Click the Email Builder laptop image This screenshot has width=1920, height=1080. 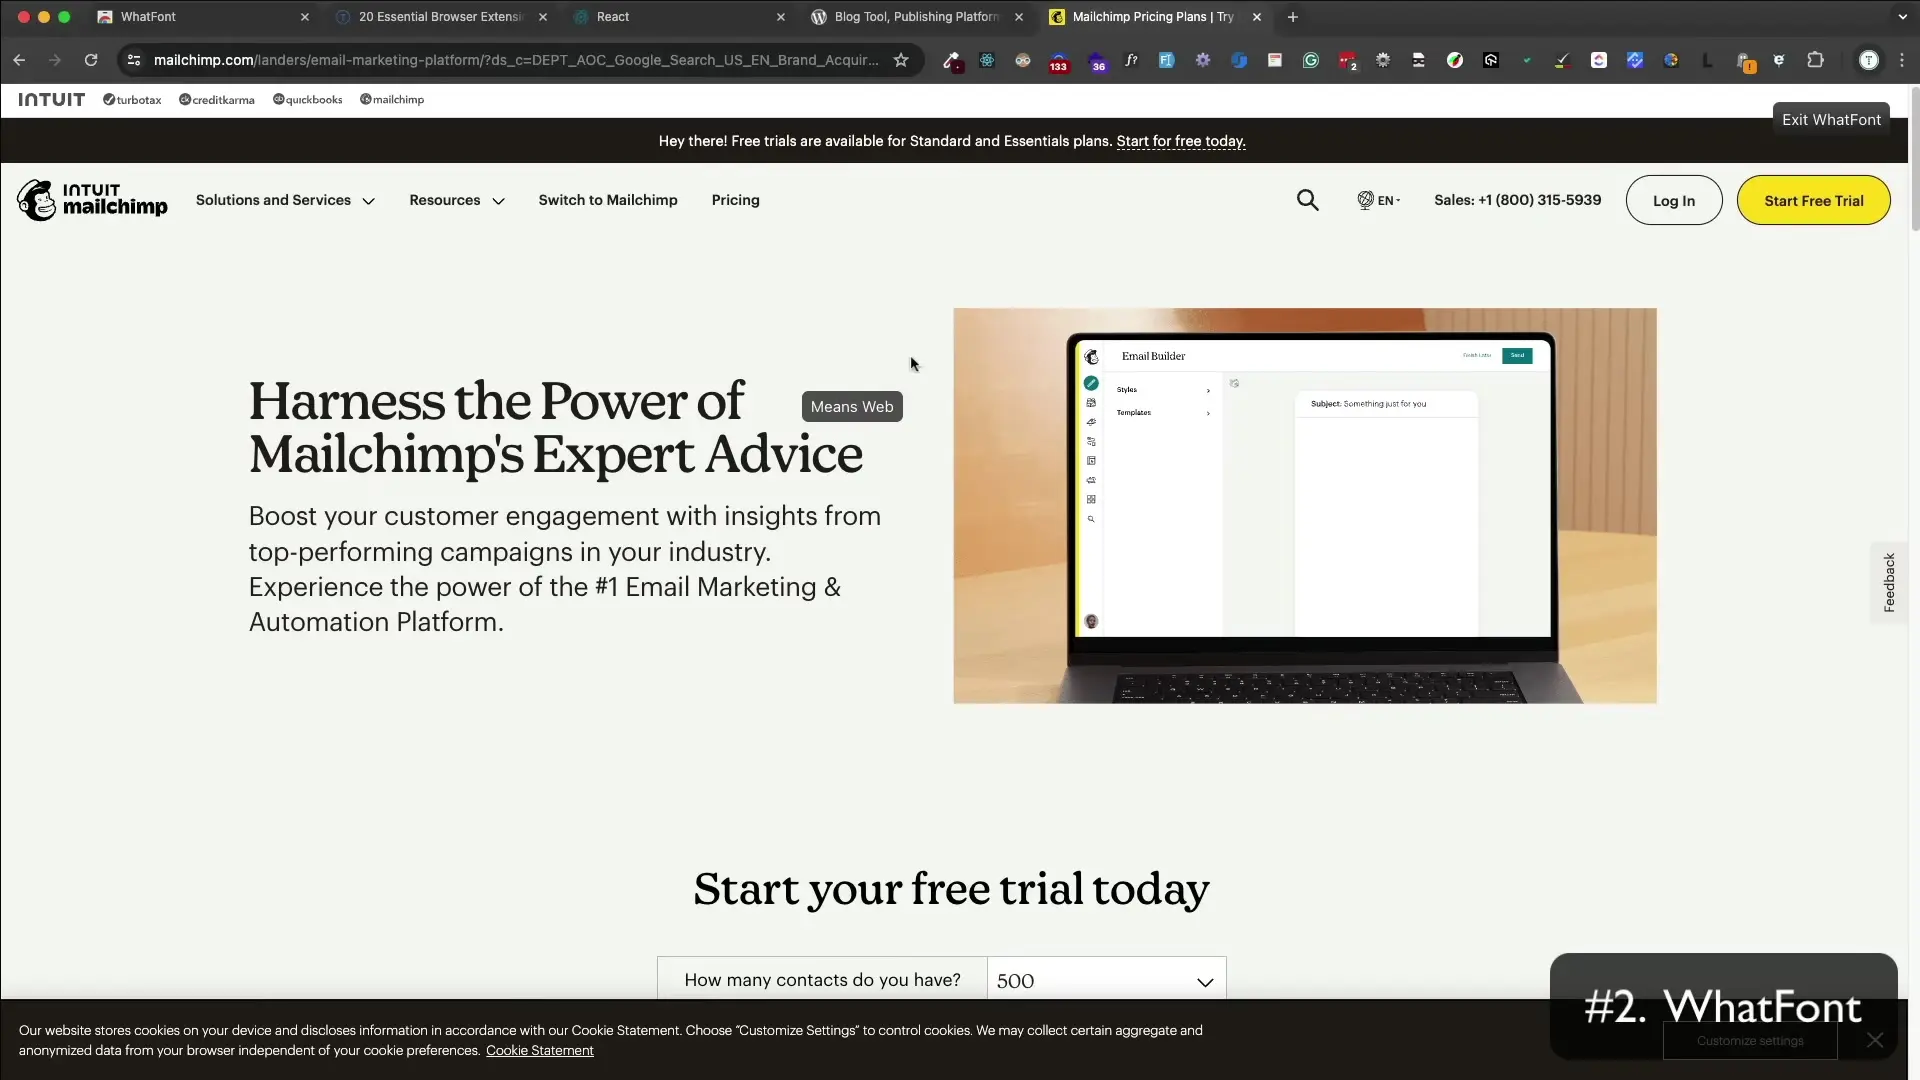pos(1304,505)
